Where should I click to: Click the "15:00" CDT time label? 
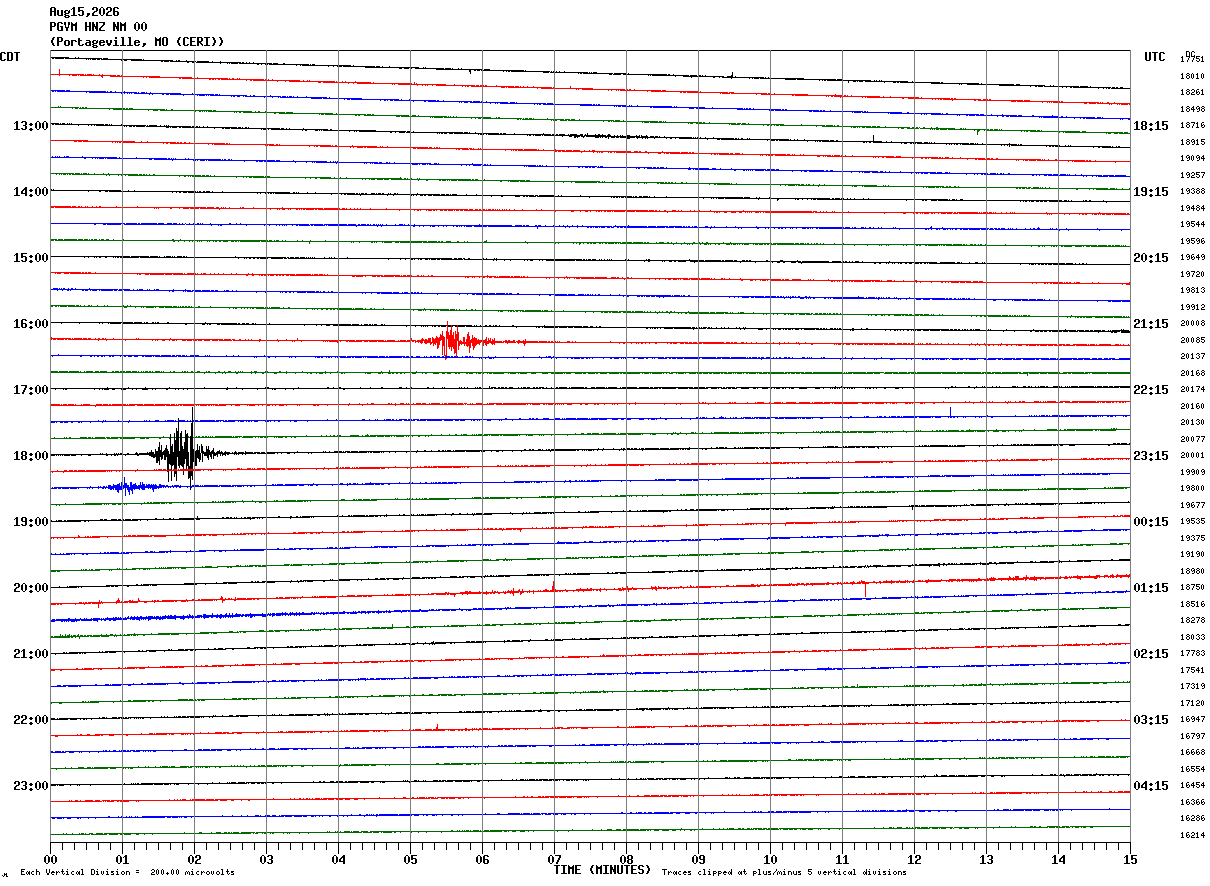pos(31,258)
